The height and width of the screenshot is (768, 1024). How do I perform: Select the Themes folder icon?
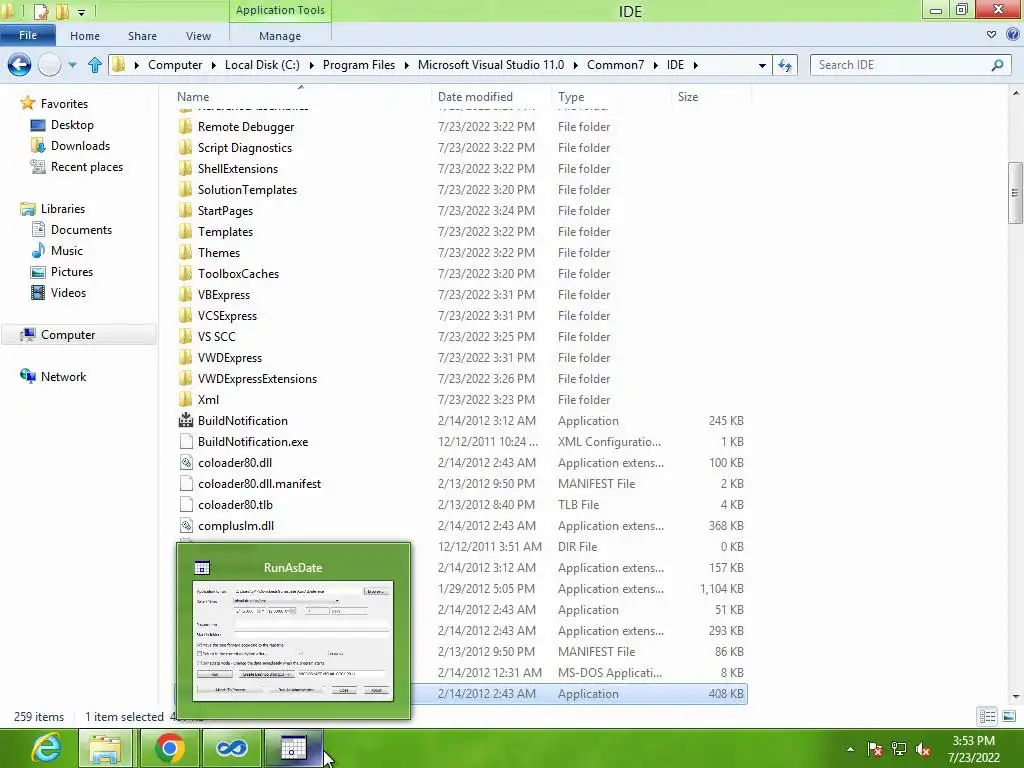coord(186,252)
